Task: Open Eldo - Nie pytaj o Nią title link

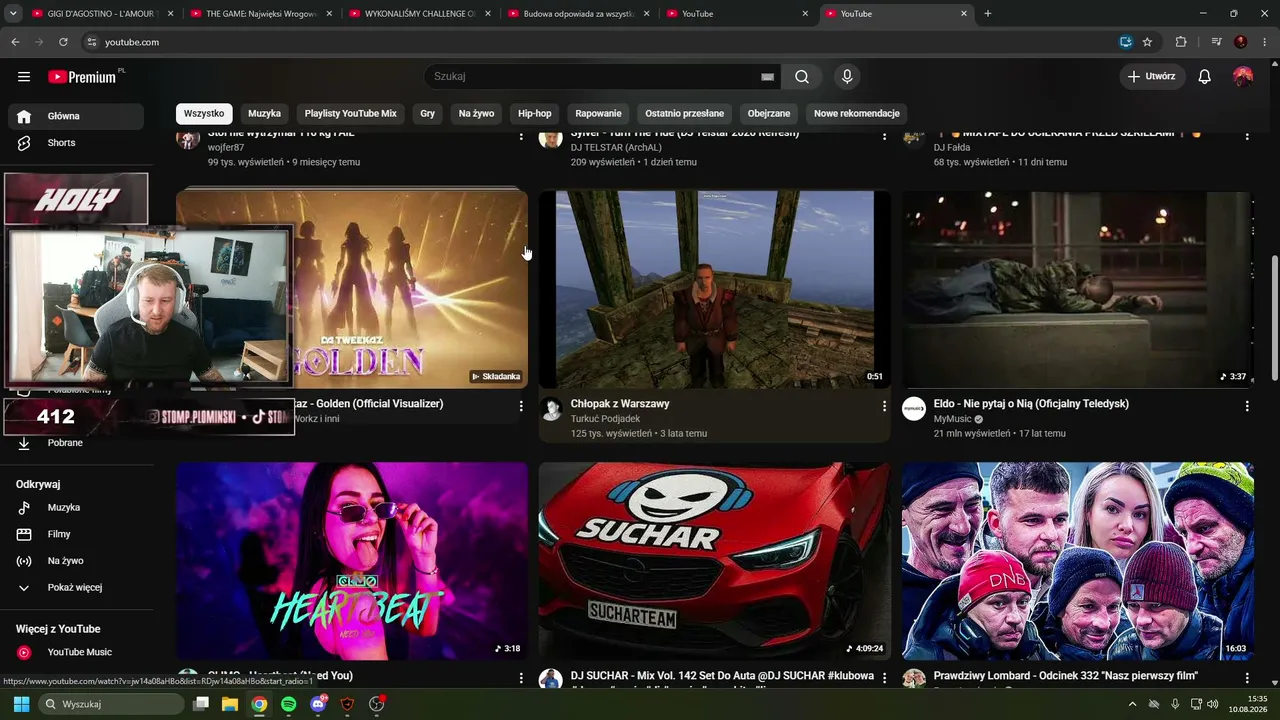Action: tap(1031, 404)
